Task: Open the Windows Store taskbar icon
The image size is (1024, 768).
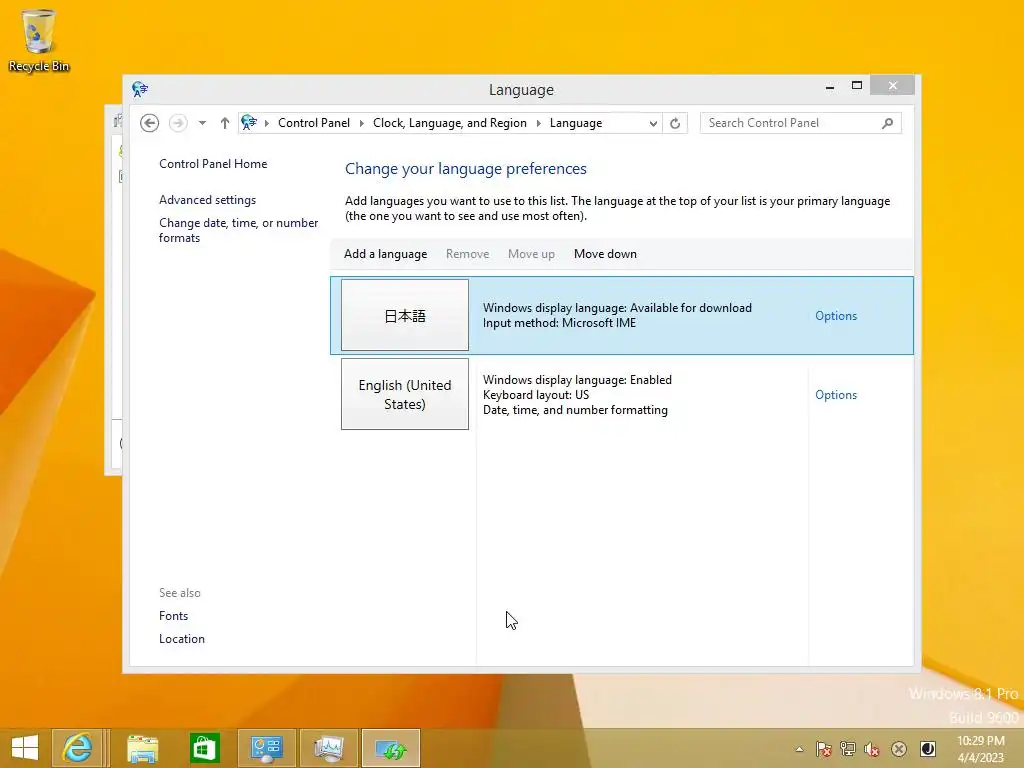Action: 204,748
